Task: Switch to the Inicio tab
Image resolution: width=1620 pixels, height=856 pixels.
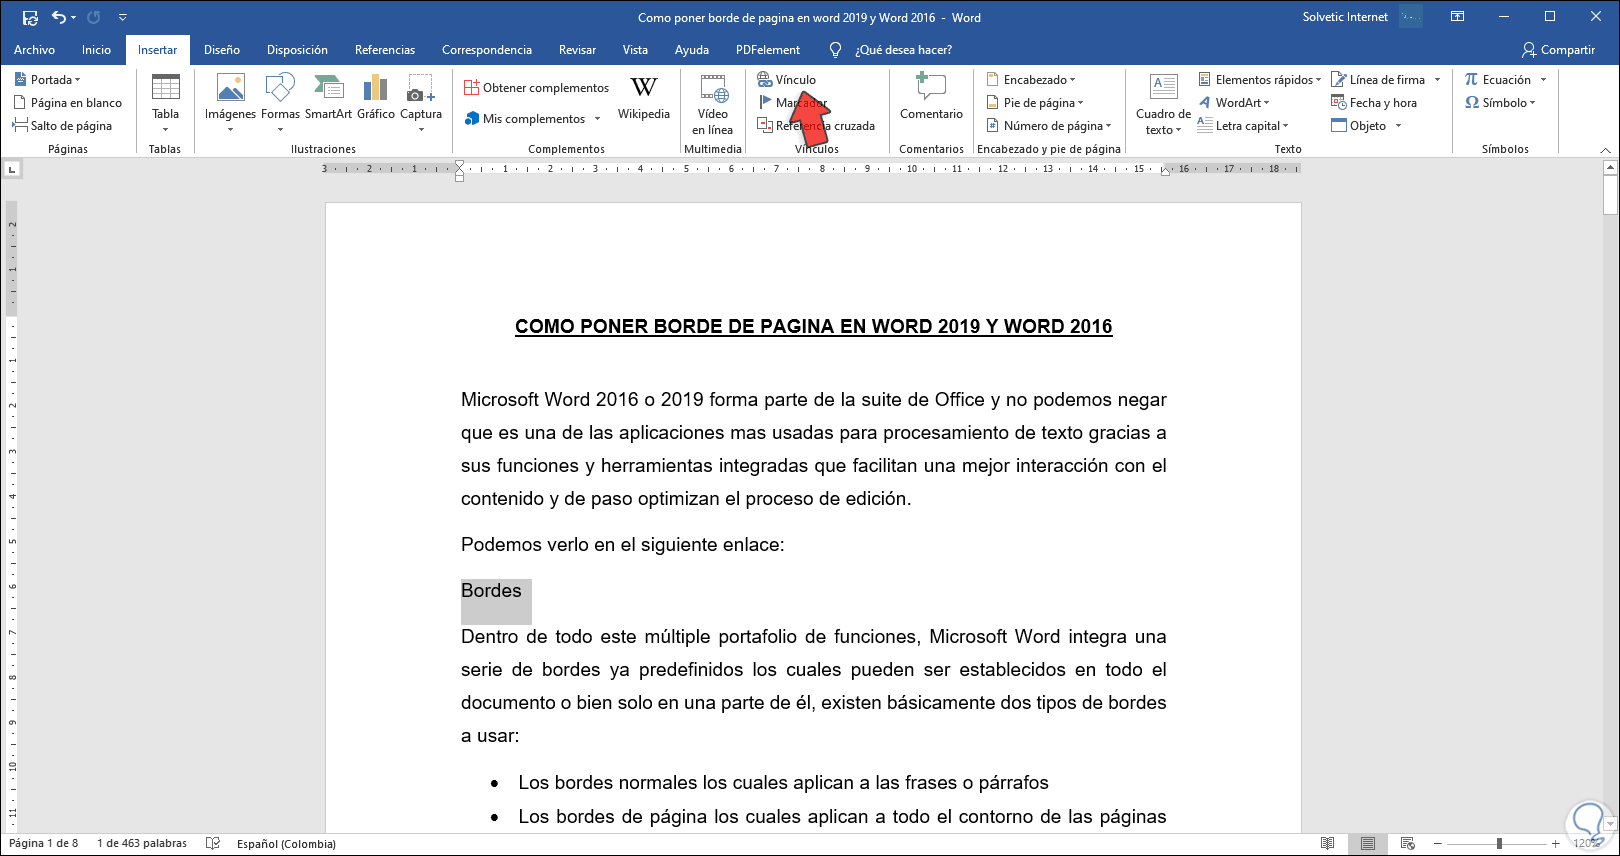Action: pos(97,50)
